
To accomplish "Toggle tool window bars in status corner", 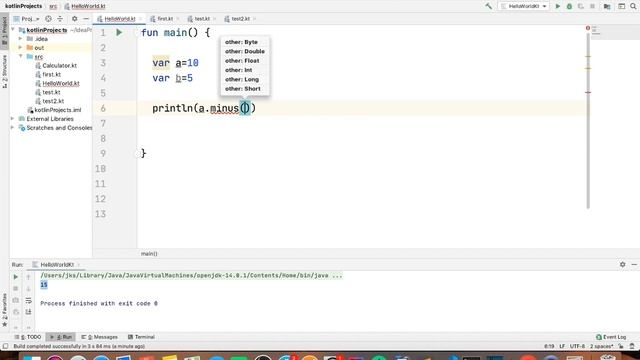I will point(5,346).
